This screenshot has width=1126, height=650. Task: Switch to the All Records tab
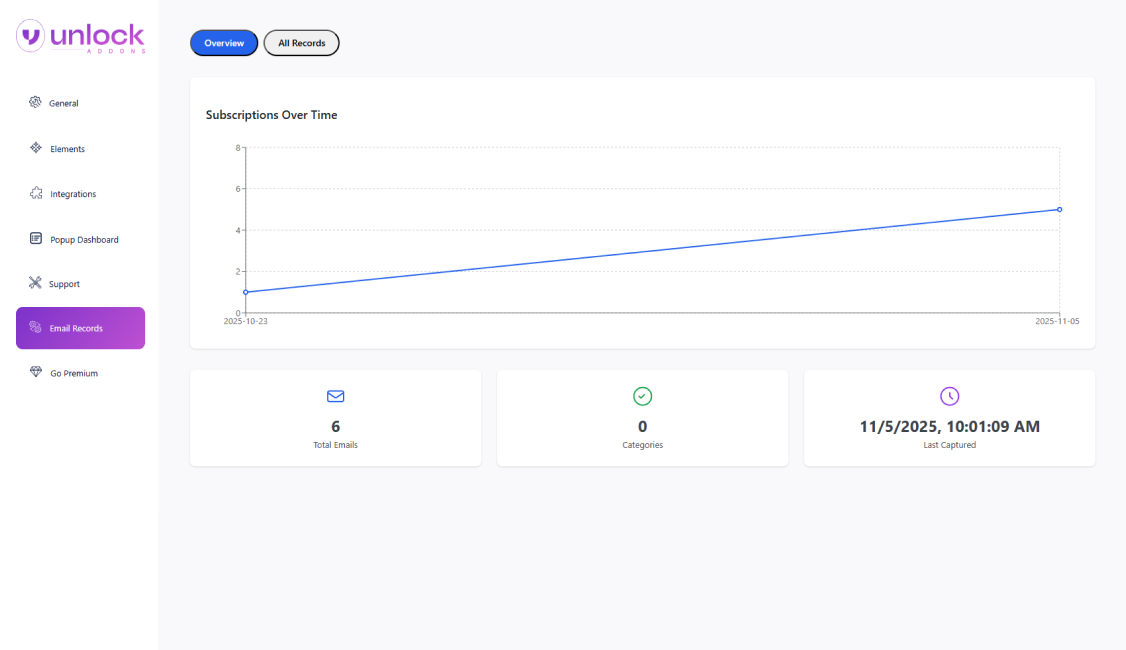[x=301, y=43]
